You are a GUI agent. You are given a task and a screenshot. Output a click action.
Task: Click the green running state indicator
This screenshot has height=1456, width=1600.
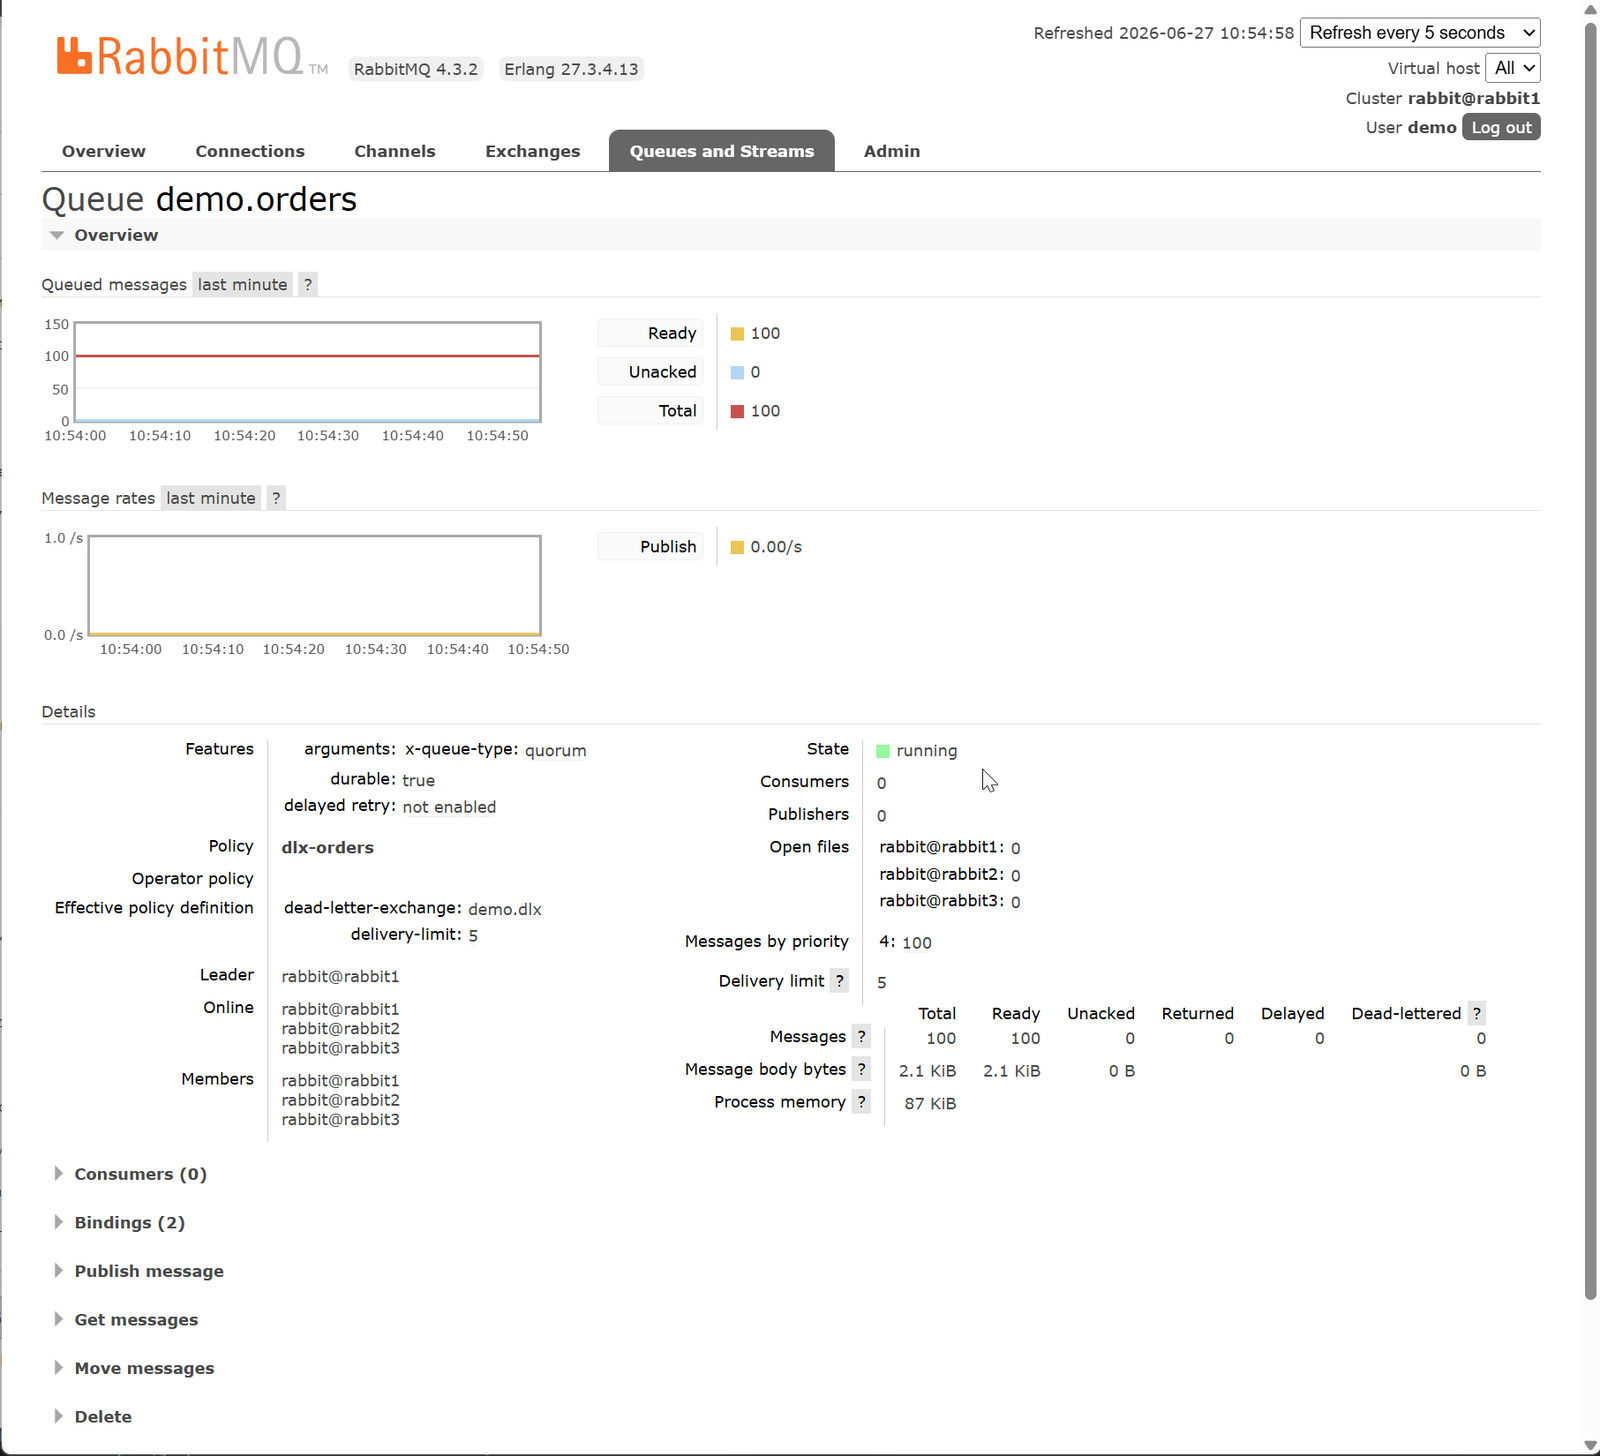pos(883,751)
